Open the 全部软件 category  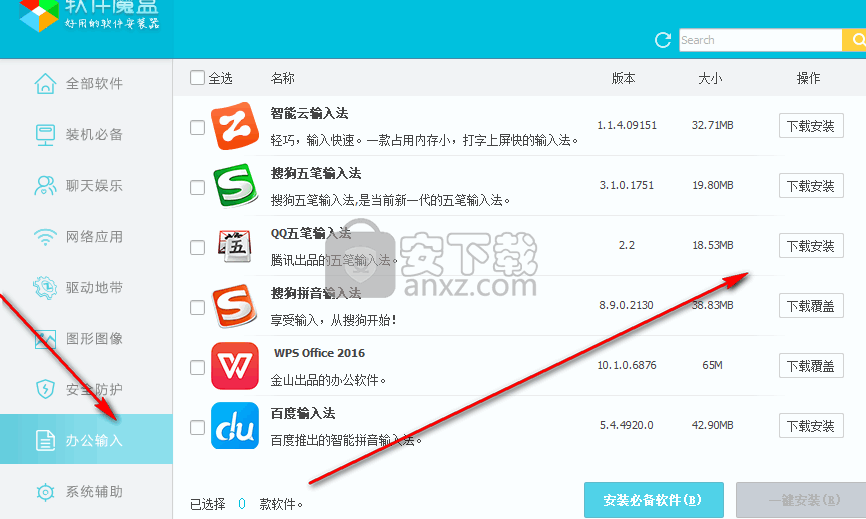click(86, 83)
